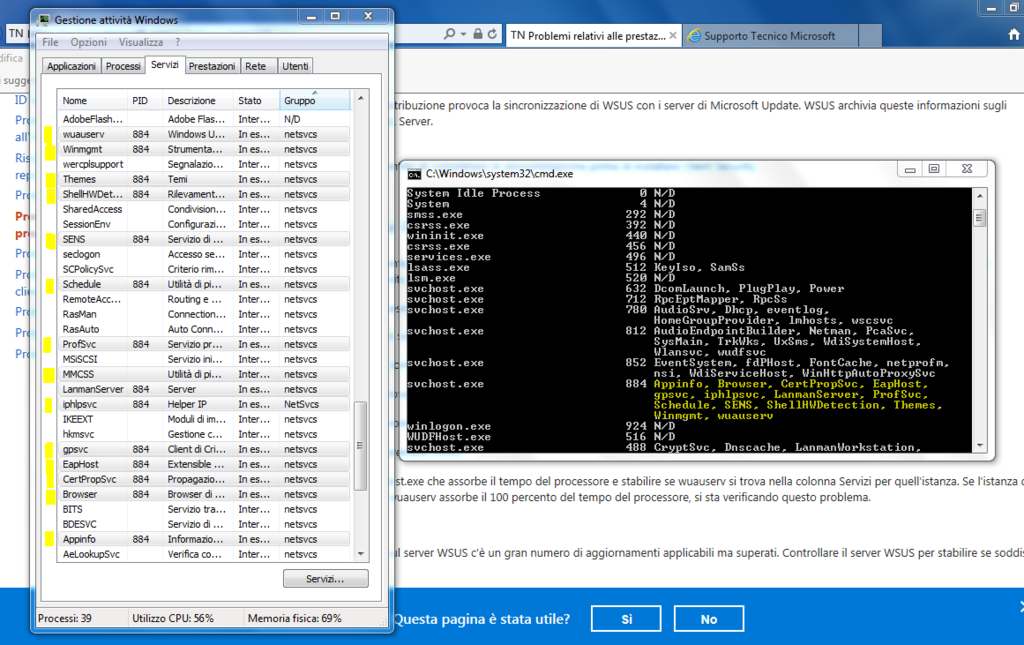Click 'Memoria fisica: 69%' in the status bar

295,618
